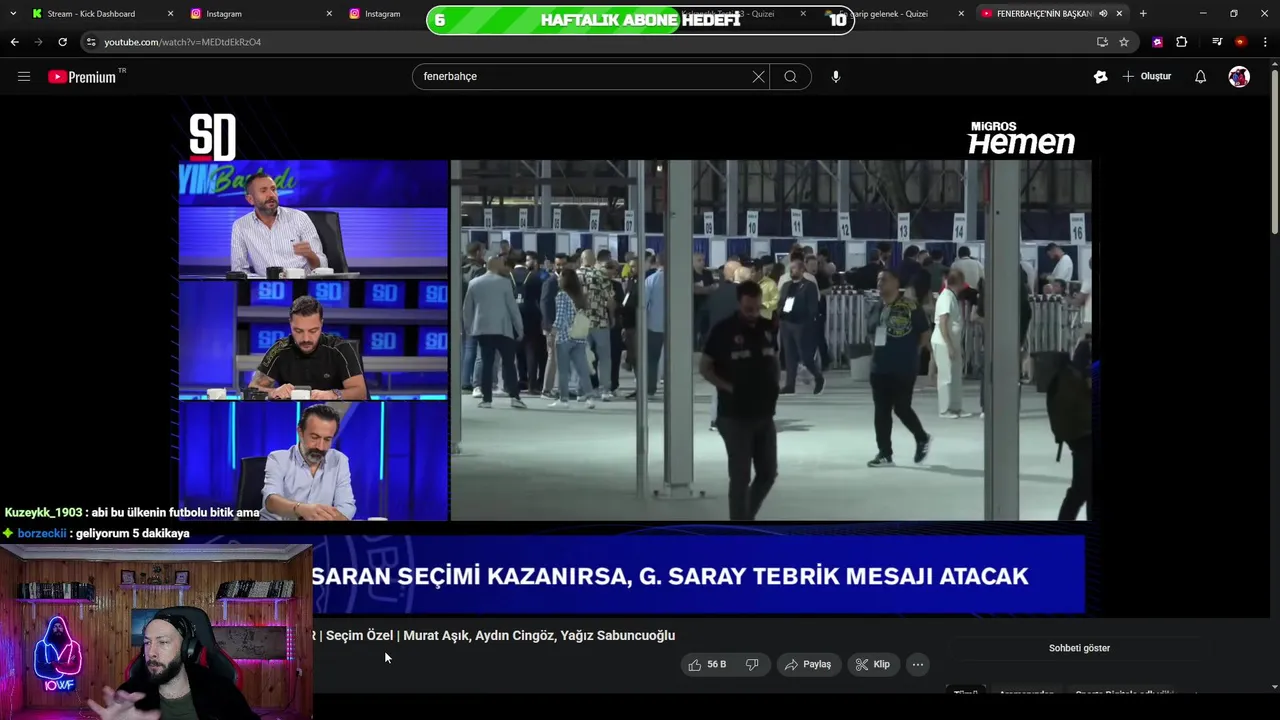Open the Oluştur create button
Viewport: 1280px width, 720px height.
(1147, 77)
